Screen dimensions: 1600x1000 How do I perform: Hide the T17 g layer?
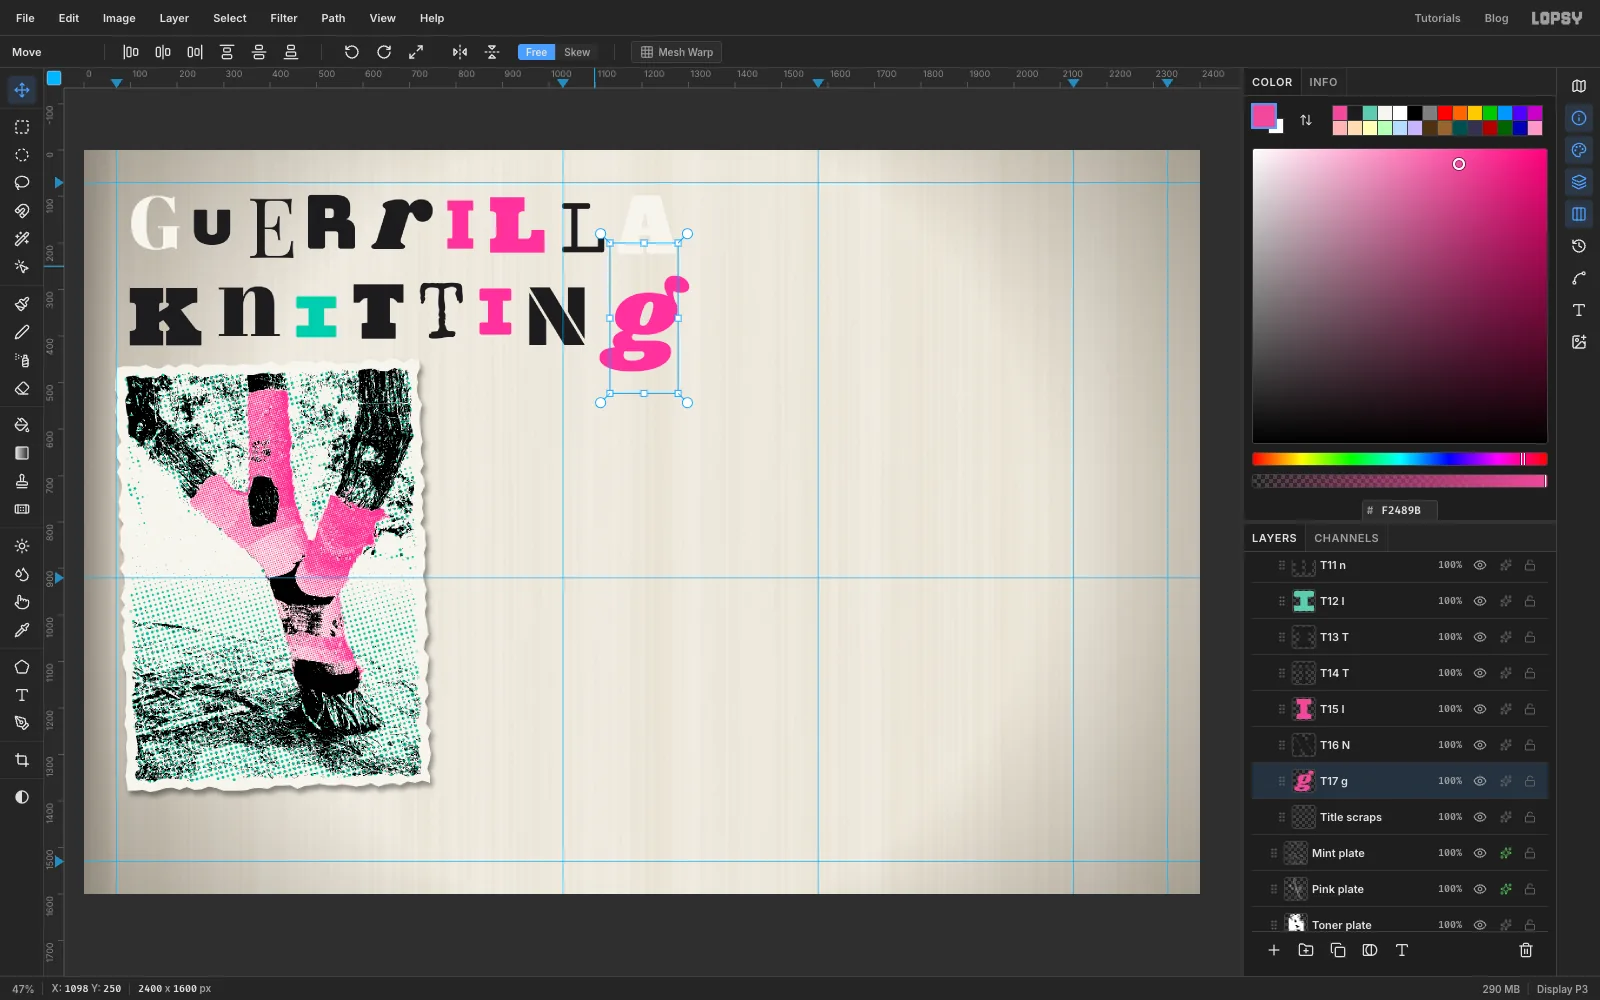1480,781
